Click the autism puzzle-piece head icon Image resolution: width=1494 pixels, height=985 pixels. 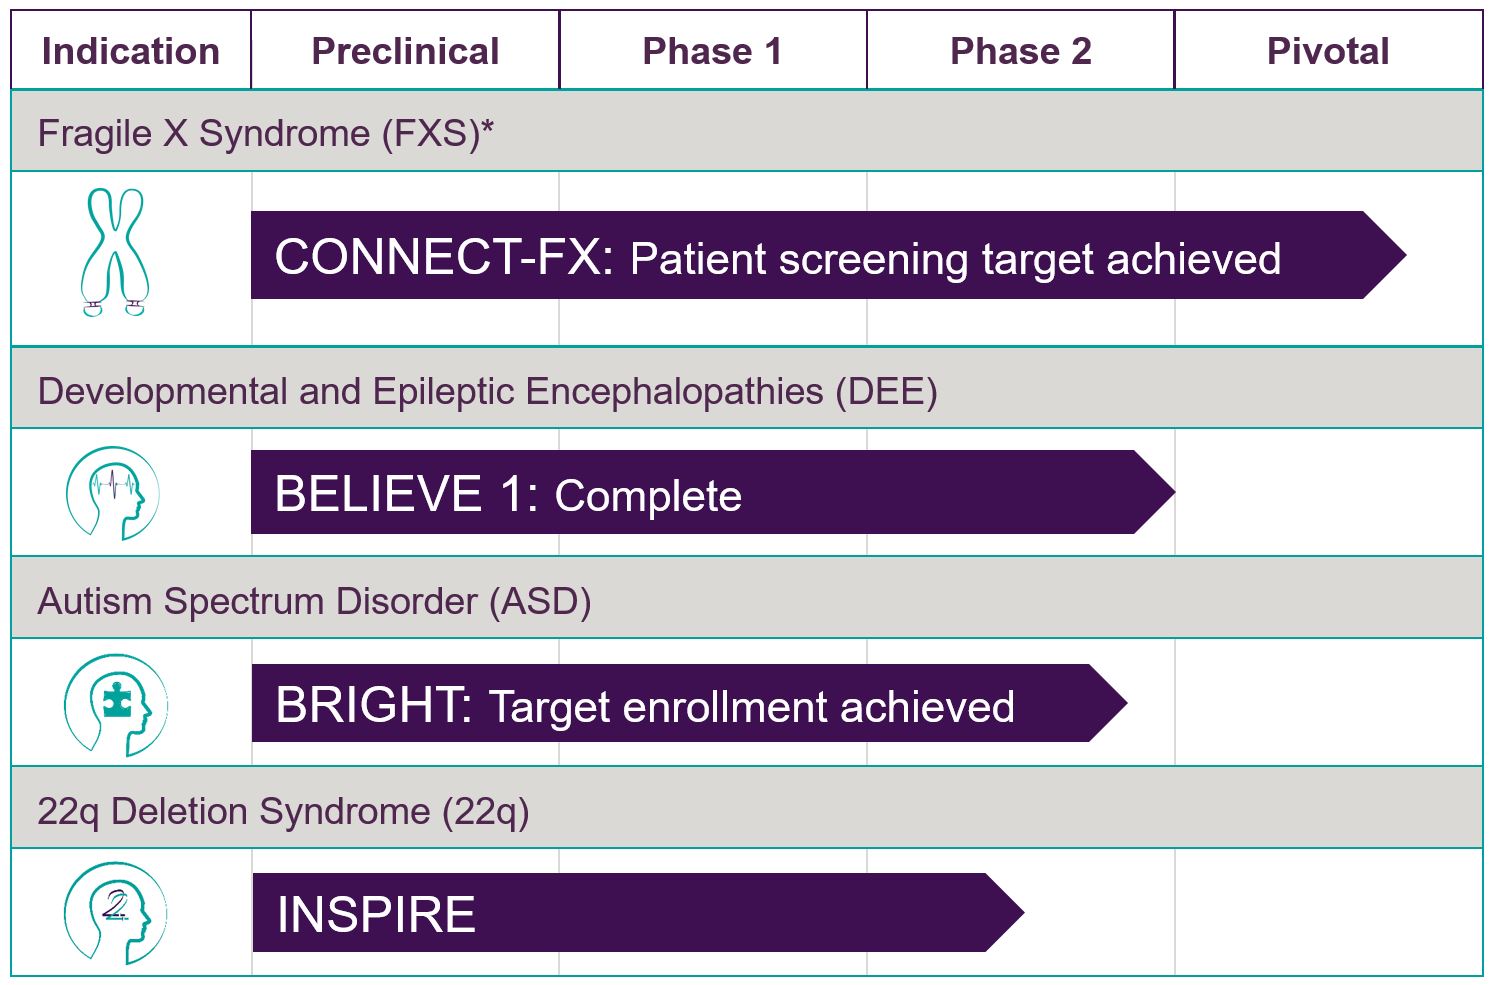pyautogui.click(x=115, y=705)
